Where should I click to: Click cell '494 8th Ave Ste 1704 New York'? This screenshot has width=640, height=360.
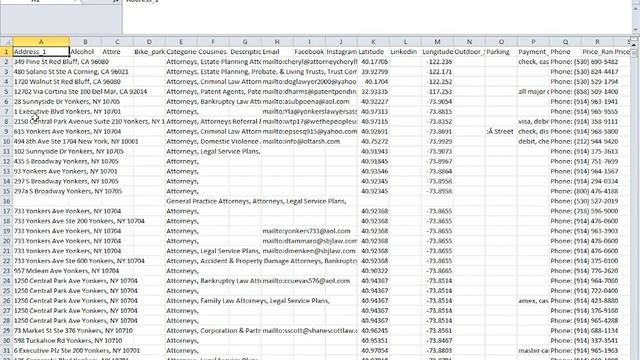tap(41, 141)
